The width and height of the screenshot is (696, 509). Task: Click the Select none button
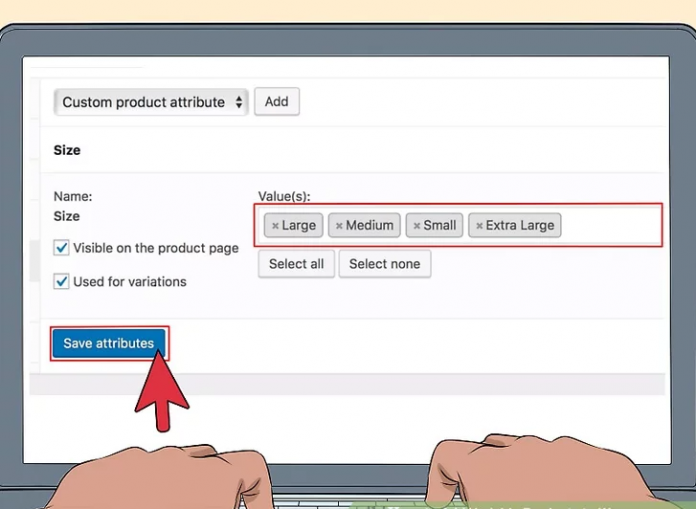[385, 264]
